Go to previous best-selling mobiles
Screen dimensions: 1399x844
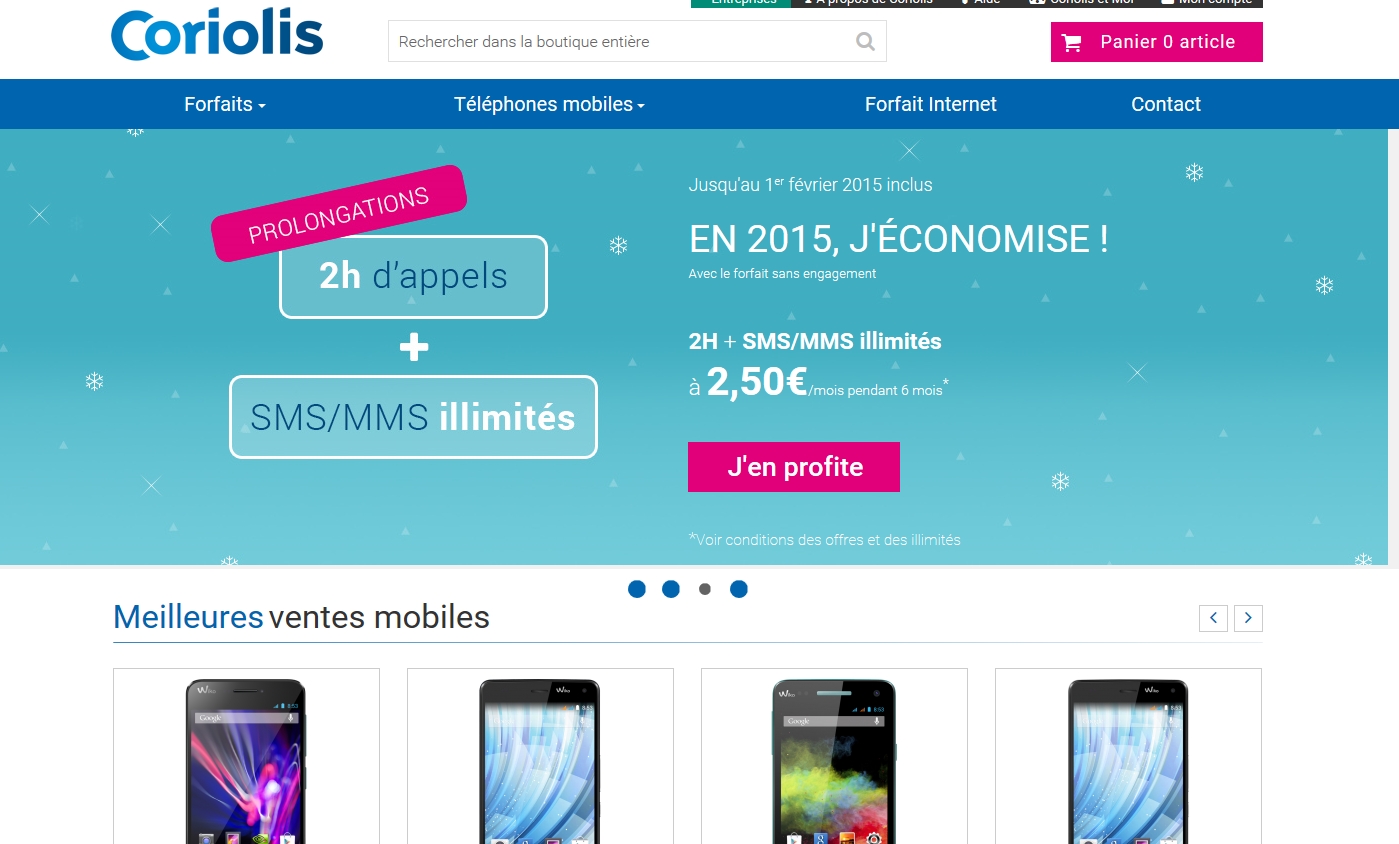coord(1213,618)
